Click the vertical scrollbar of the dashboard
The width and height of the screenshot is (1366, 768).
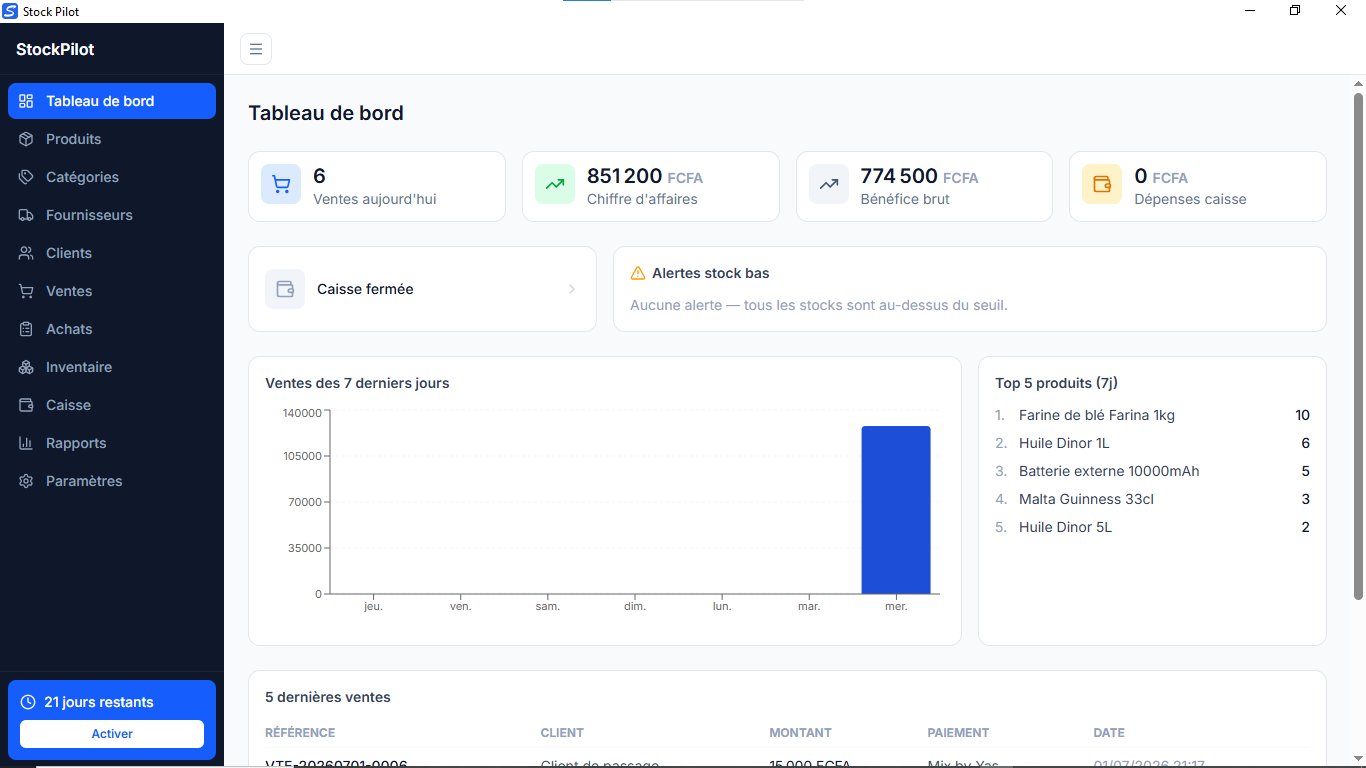[1358, 346]
